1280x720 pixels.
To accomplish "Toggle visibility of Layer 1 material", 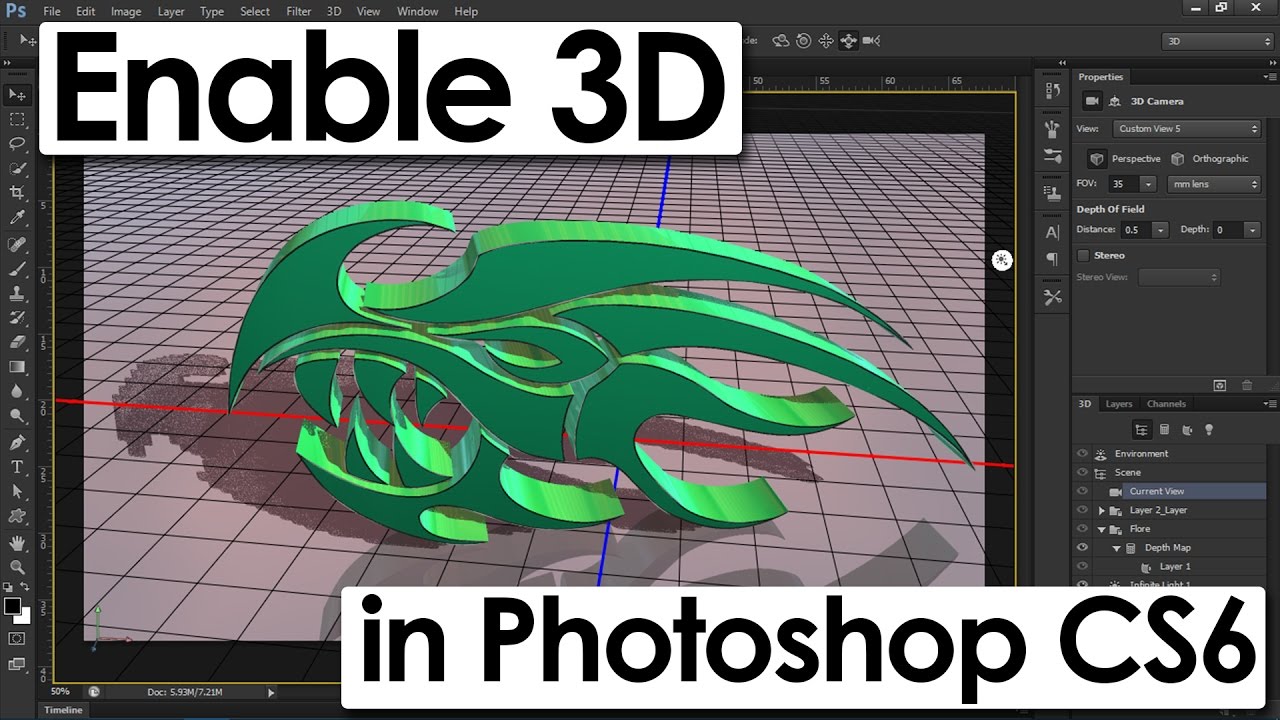I will point(1082,566).
